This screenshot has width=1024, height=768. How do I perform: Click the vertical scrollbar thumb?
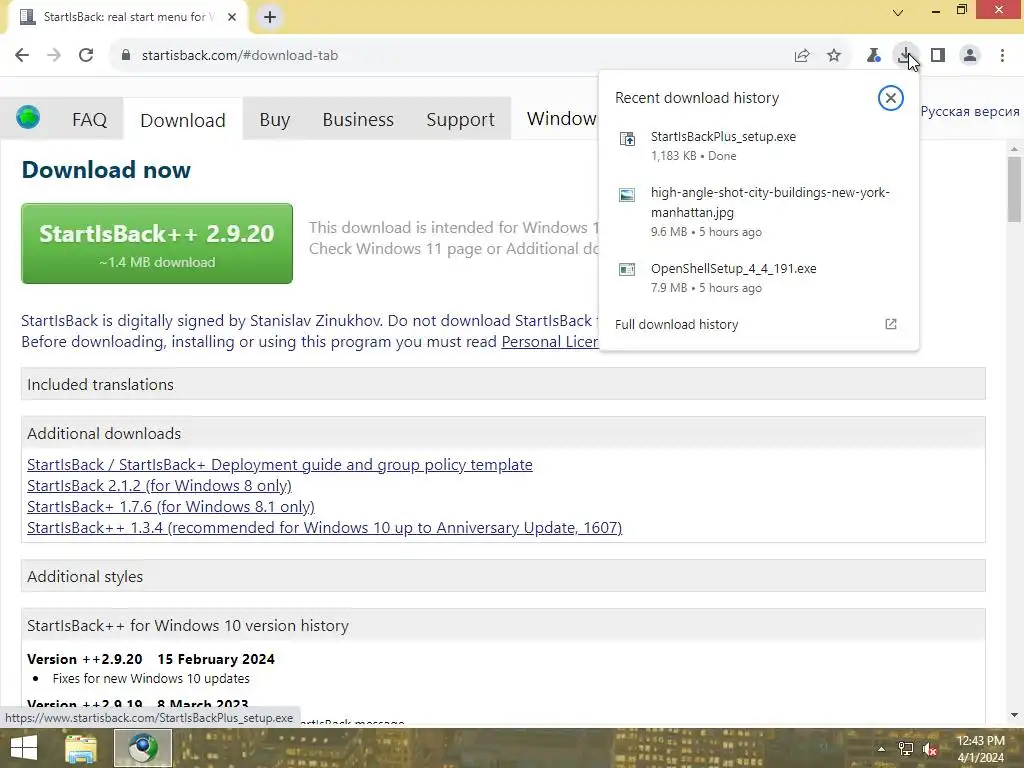(x=1014, y=190)
